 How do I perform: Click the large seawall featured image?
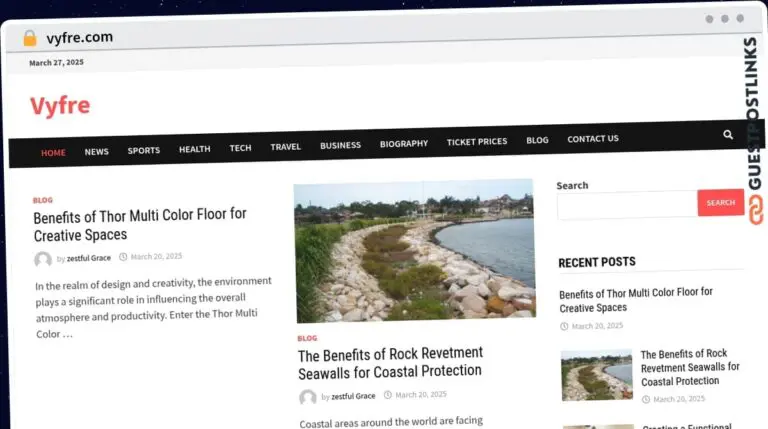[x=414, y=250]
